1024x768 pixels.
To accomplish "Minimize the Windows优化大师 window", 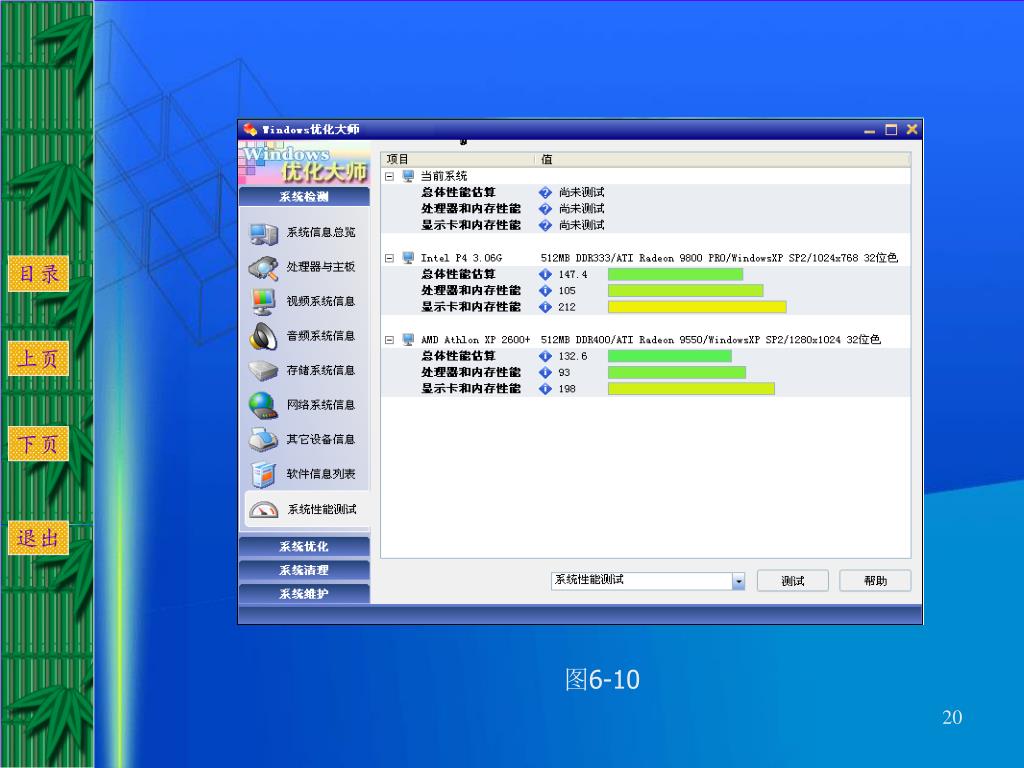I will (869, 130).
